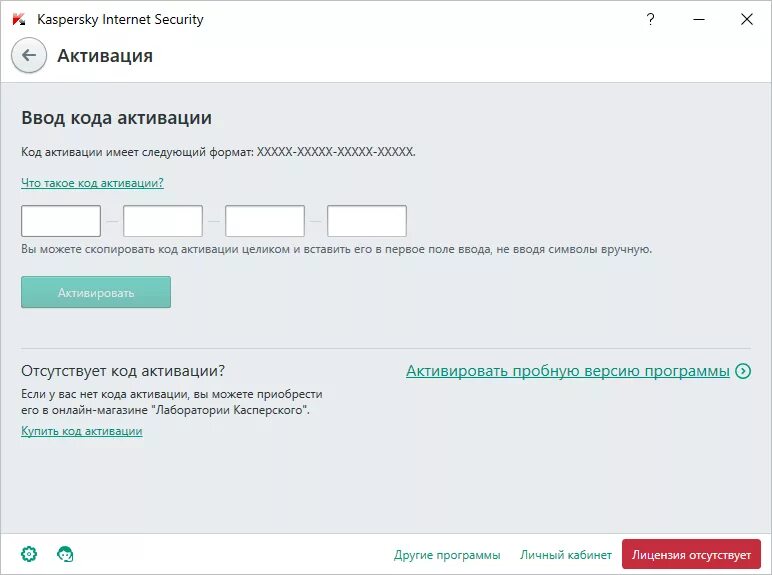Open 'Личный кабинет' in the footer
The height and width of the screenshot is (575, 772).
pos(566,555)
